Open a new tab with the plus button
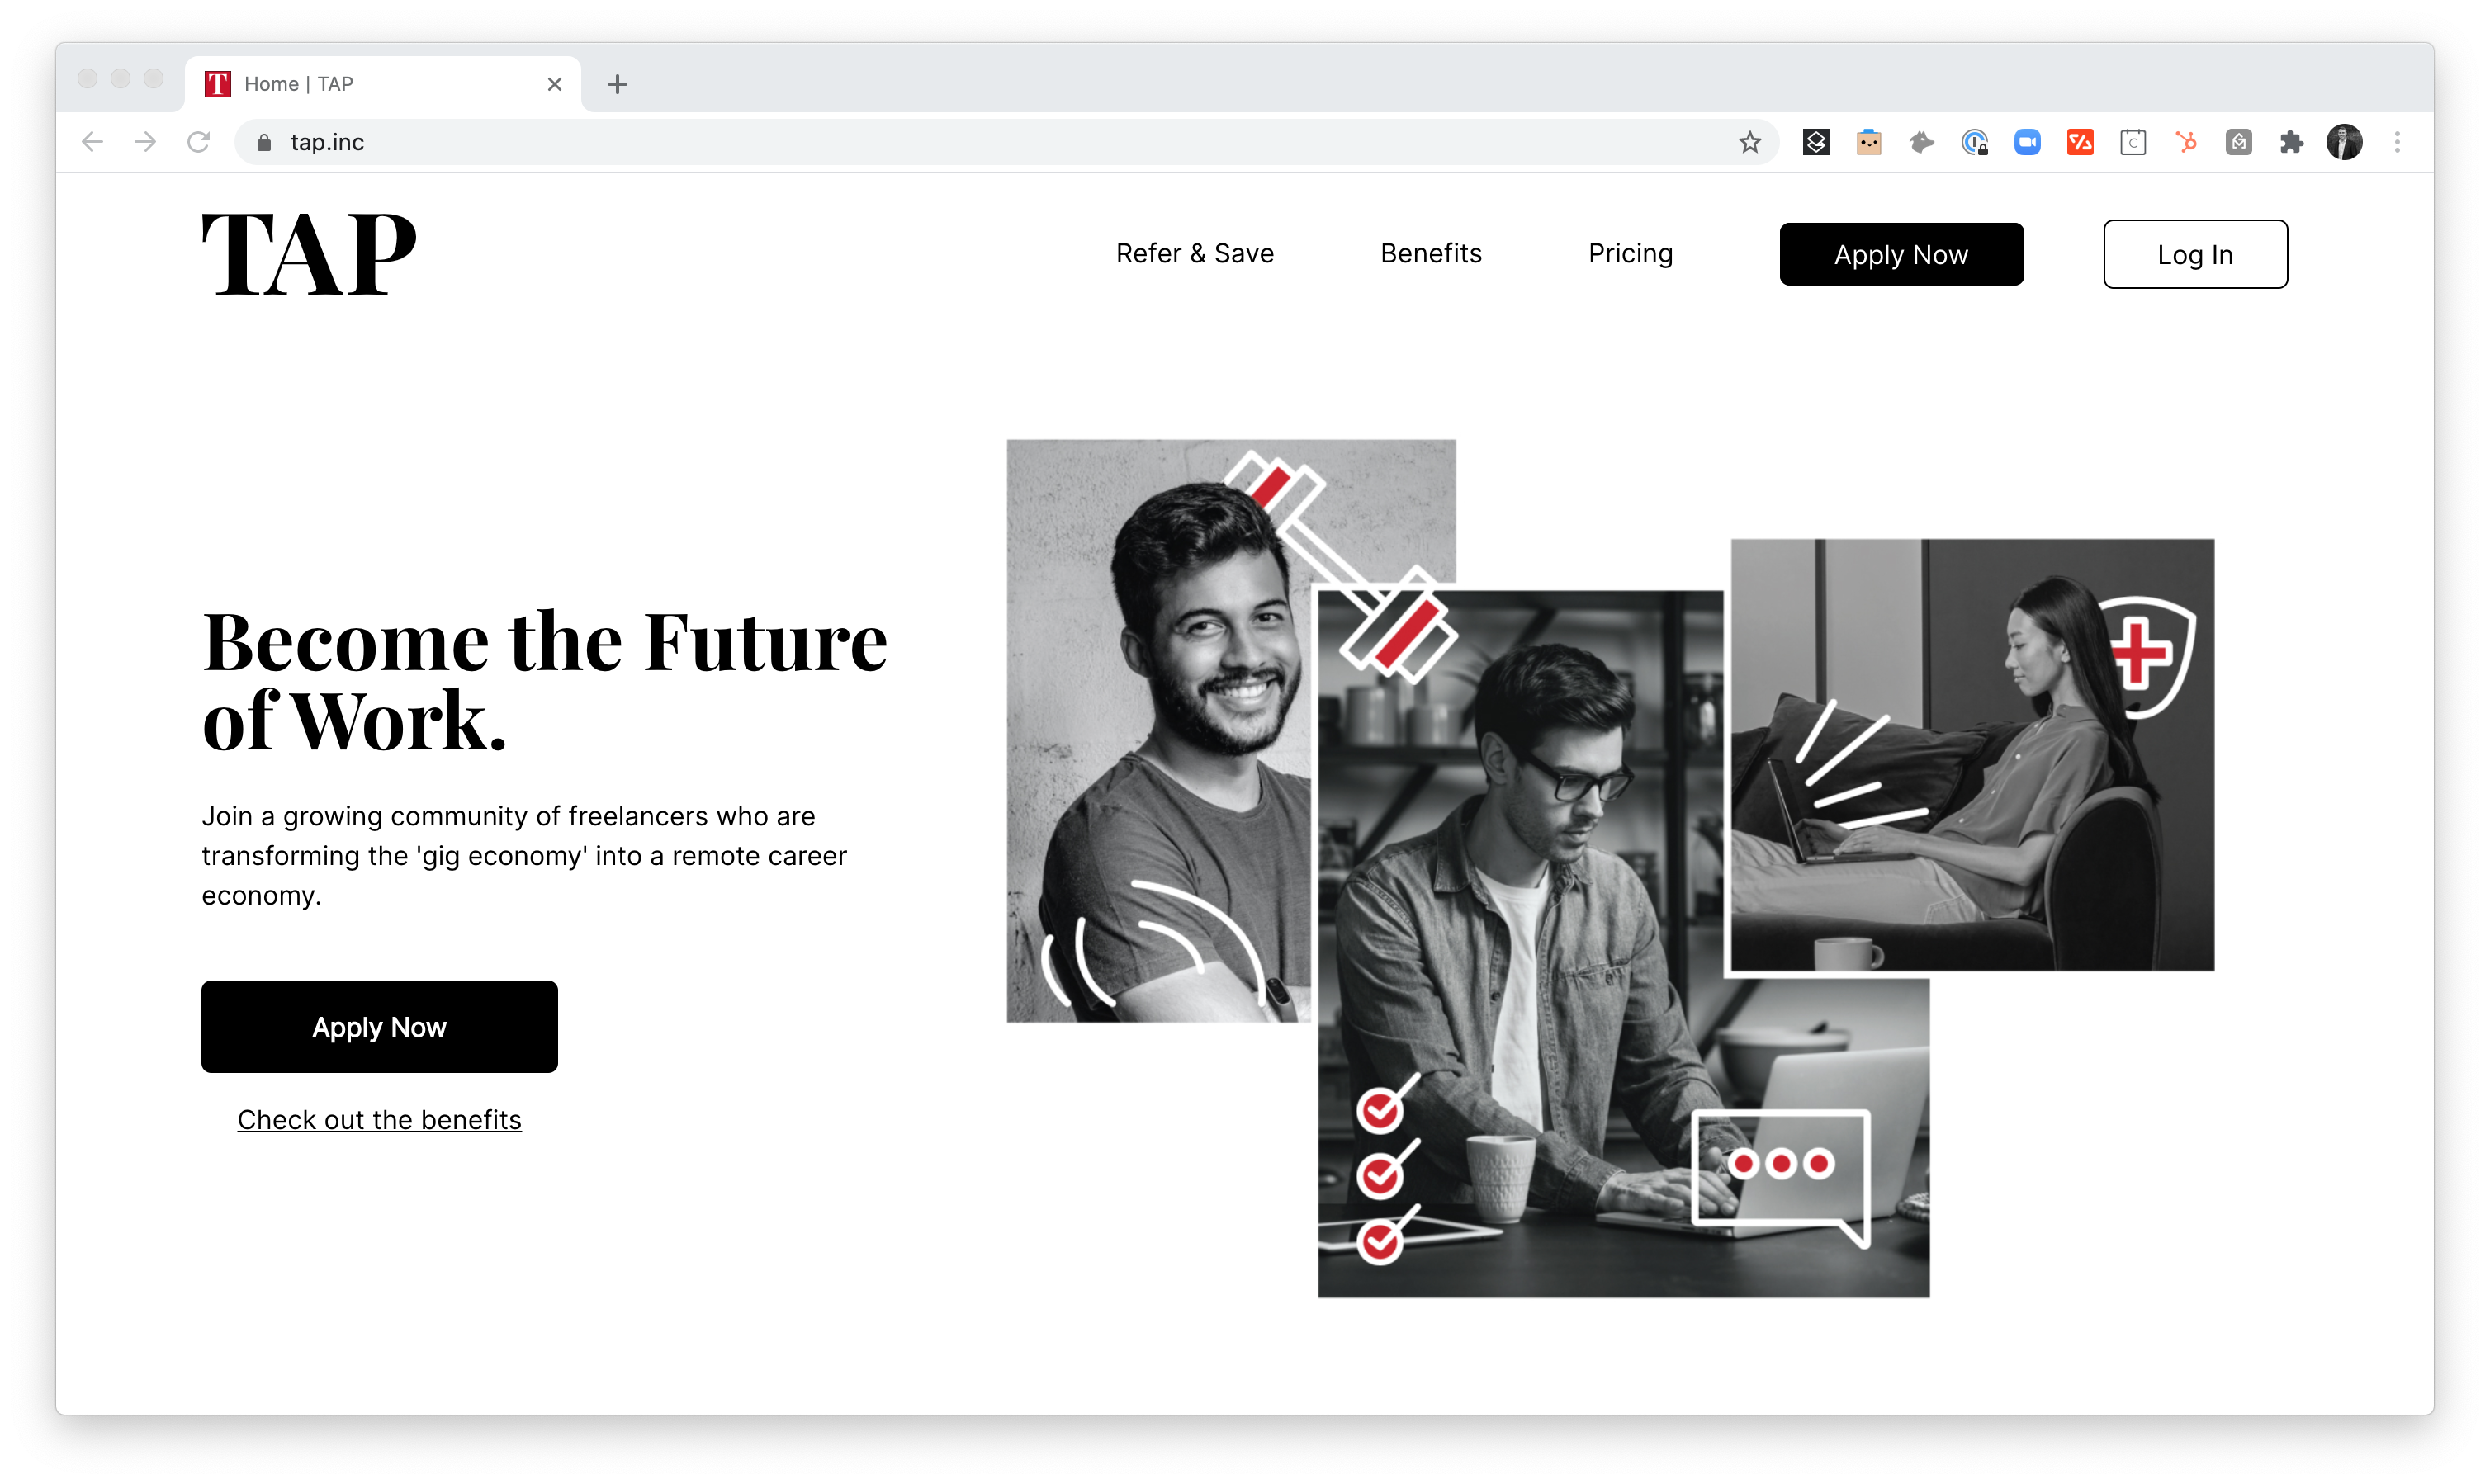This screenshot has width=2490, height=1484. (617, 84)
